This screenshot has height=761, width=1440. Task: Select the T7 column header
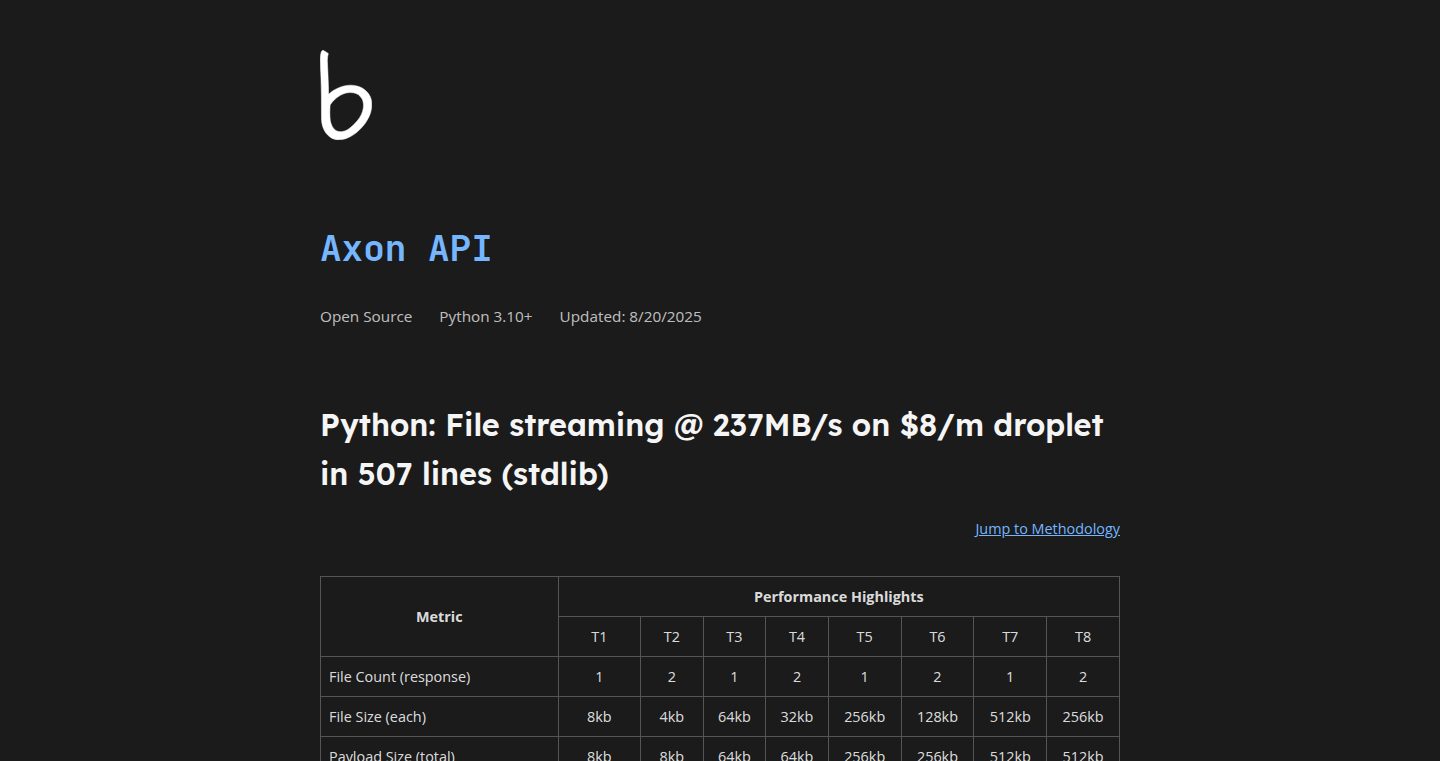[1010, 637]
